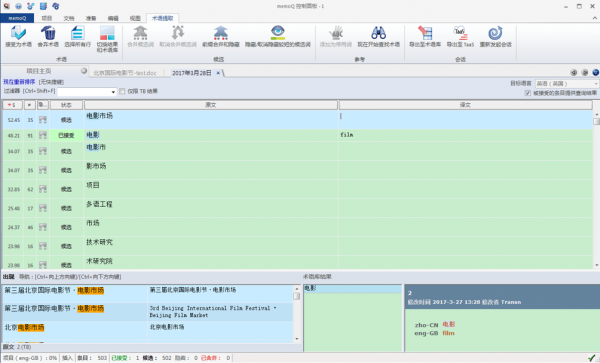Open the 北京国际电影节-test.doc tab

(125, 73)
